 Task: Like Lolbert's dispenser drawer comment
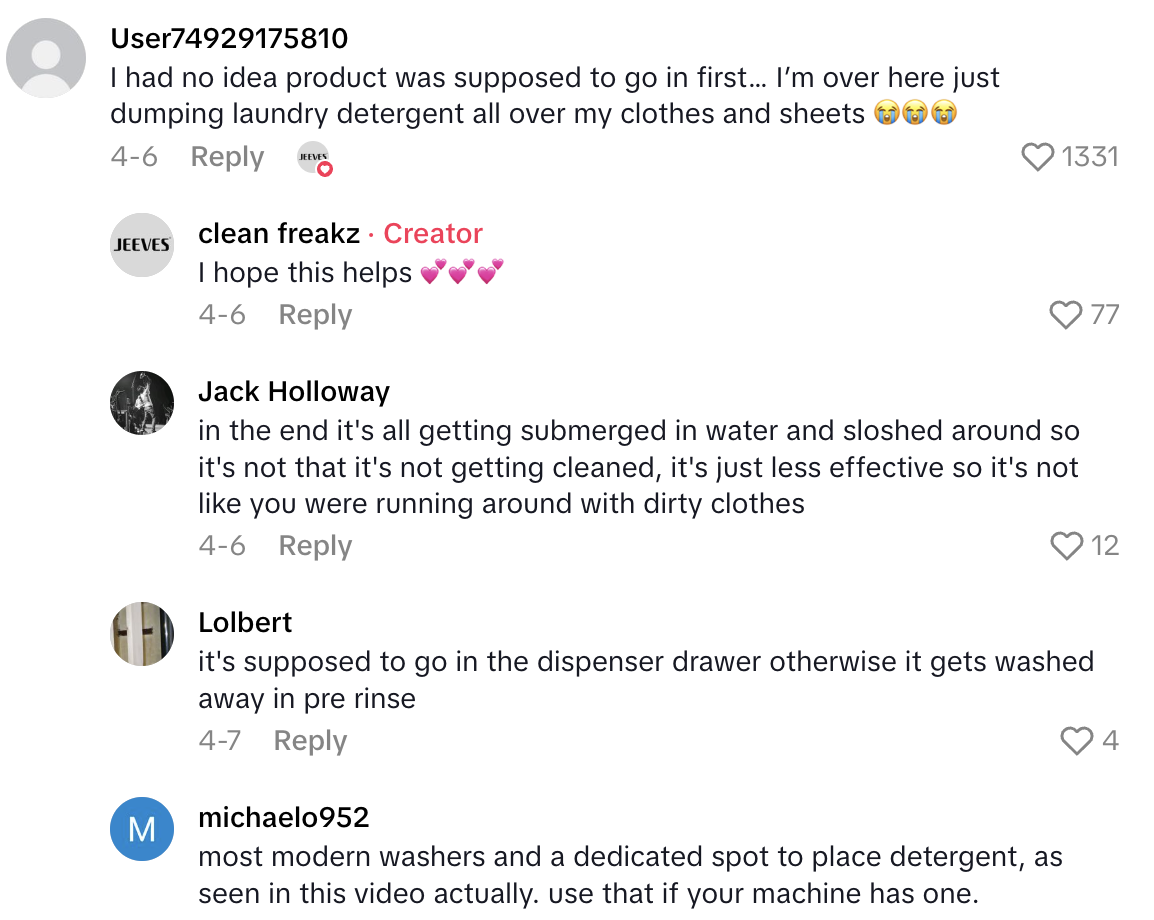(x=1076, y=741)
